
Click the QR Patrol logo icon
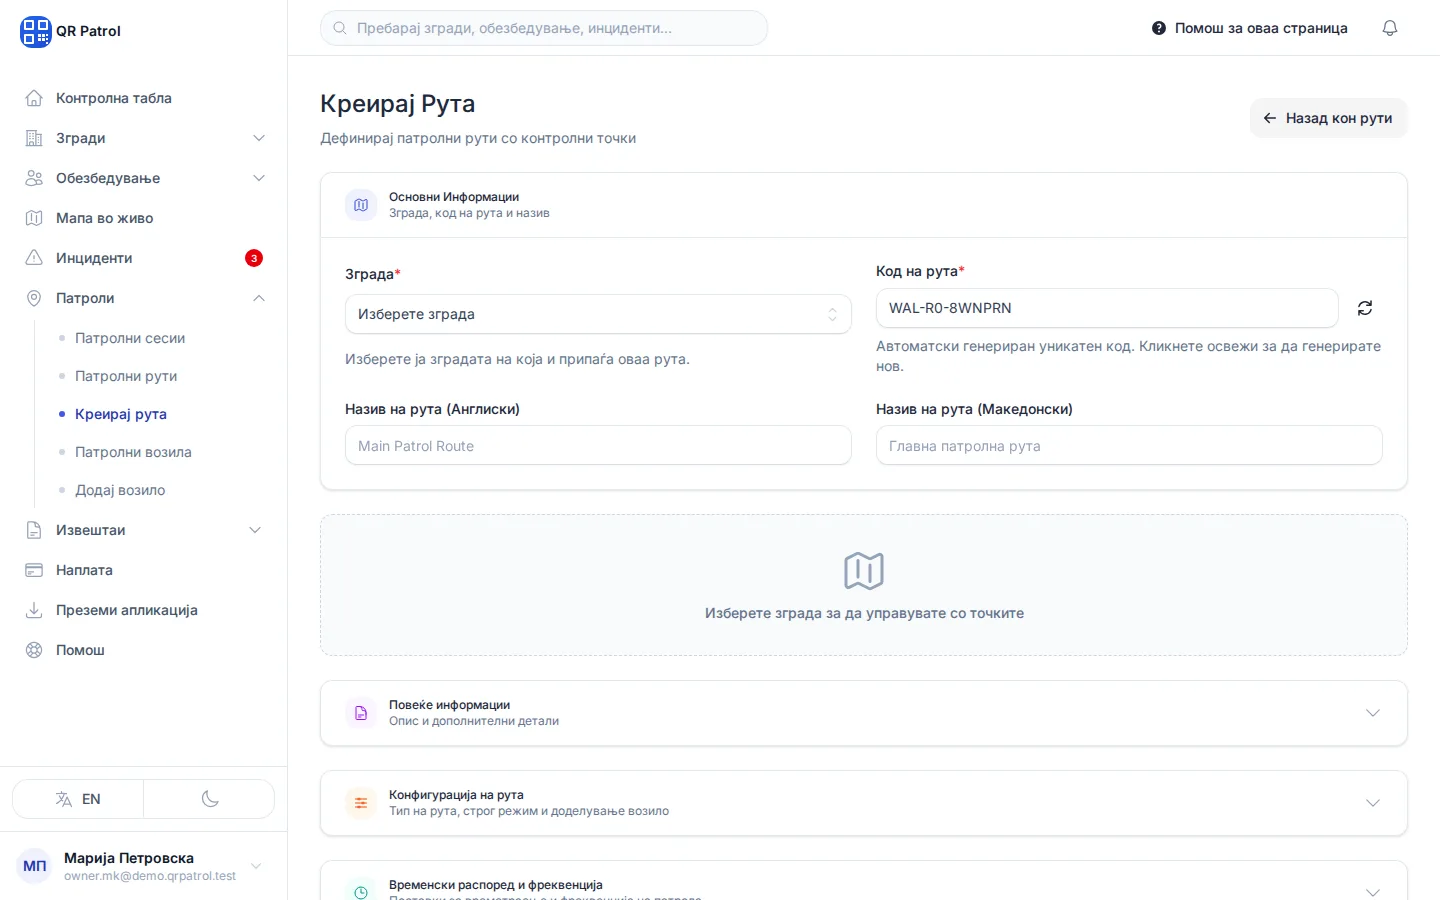click(35, 31)
